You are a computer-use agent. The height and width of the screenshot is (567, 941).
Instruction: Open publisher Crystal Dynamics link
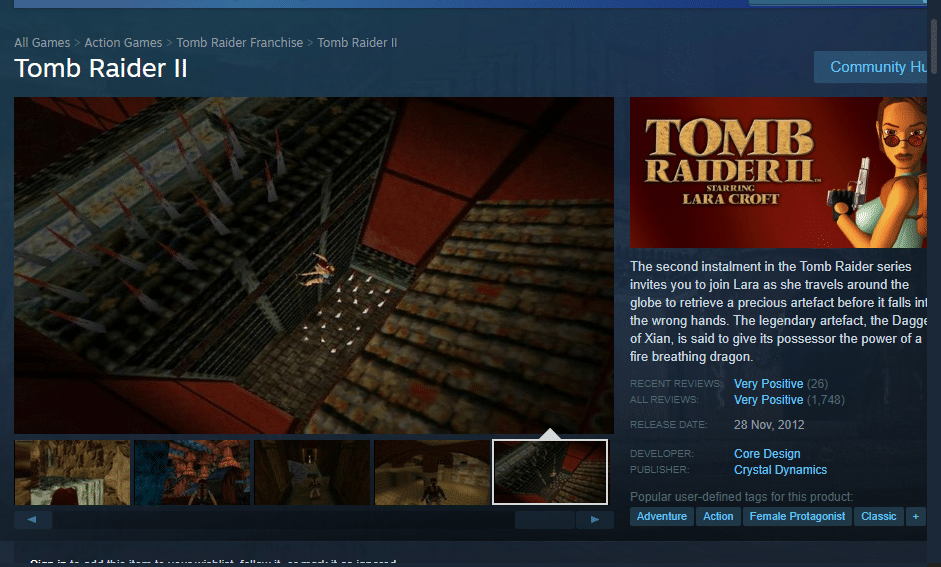click(780, 470)
